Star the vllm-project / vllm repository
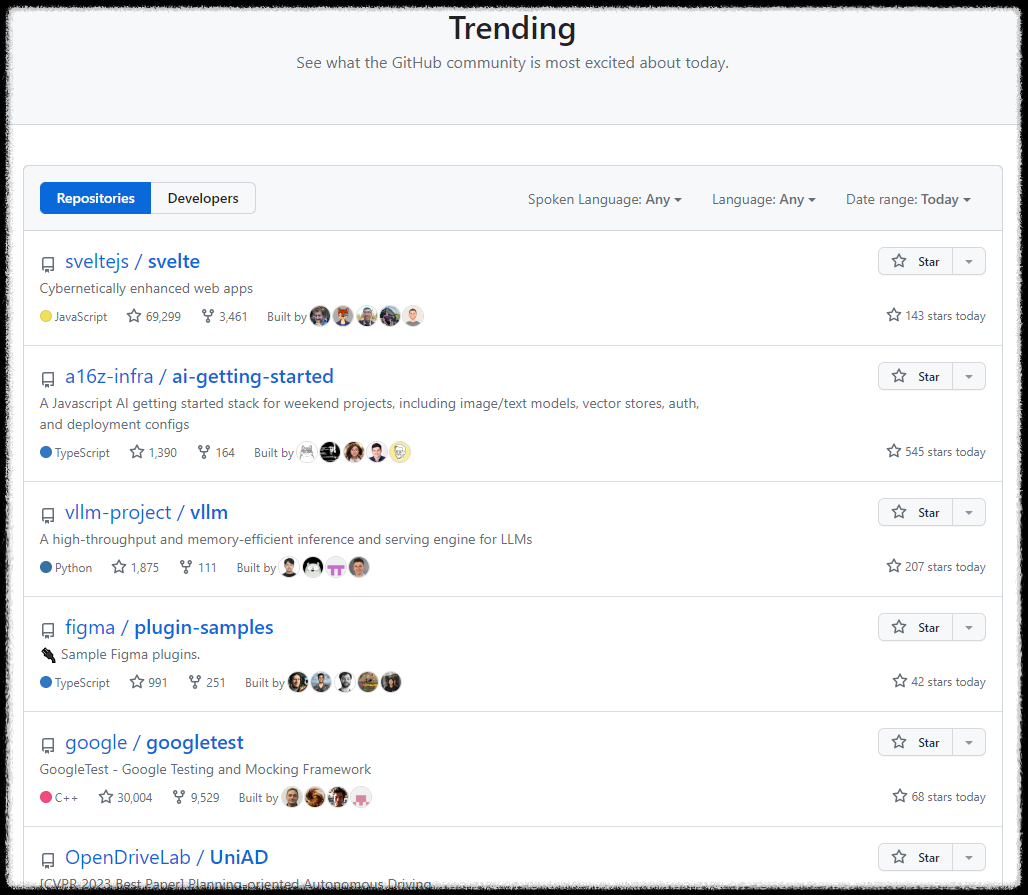The width and height of the screenshot is (1028, 895). (915, 512)
